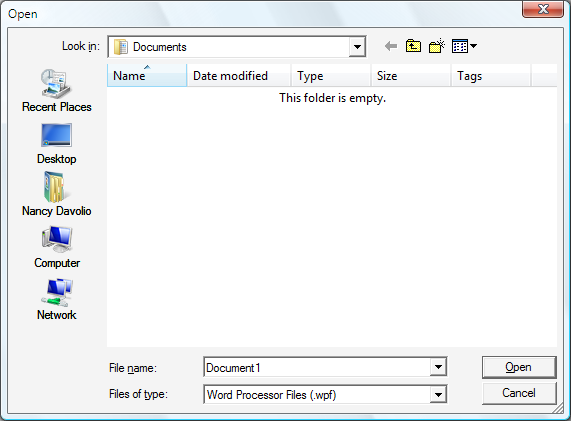Sort by Type column header
This screenshot has width=571, height=421.
point(331,75)
